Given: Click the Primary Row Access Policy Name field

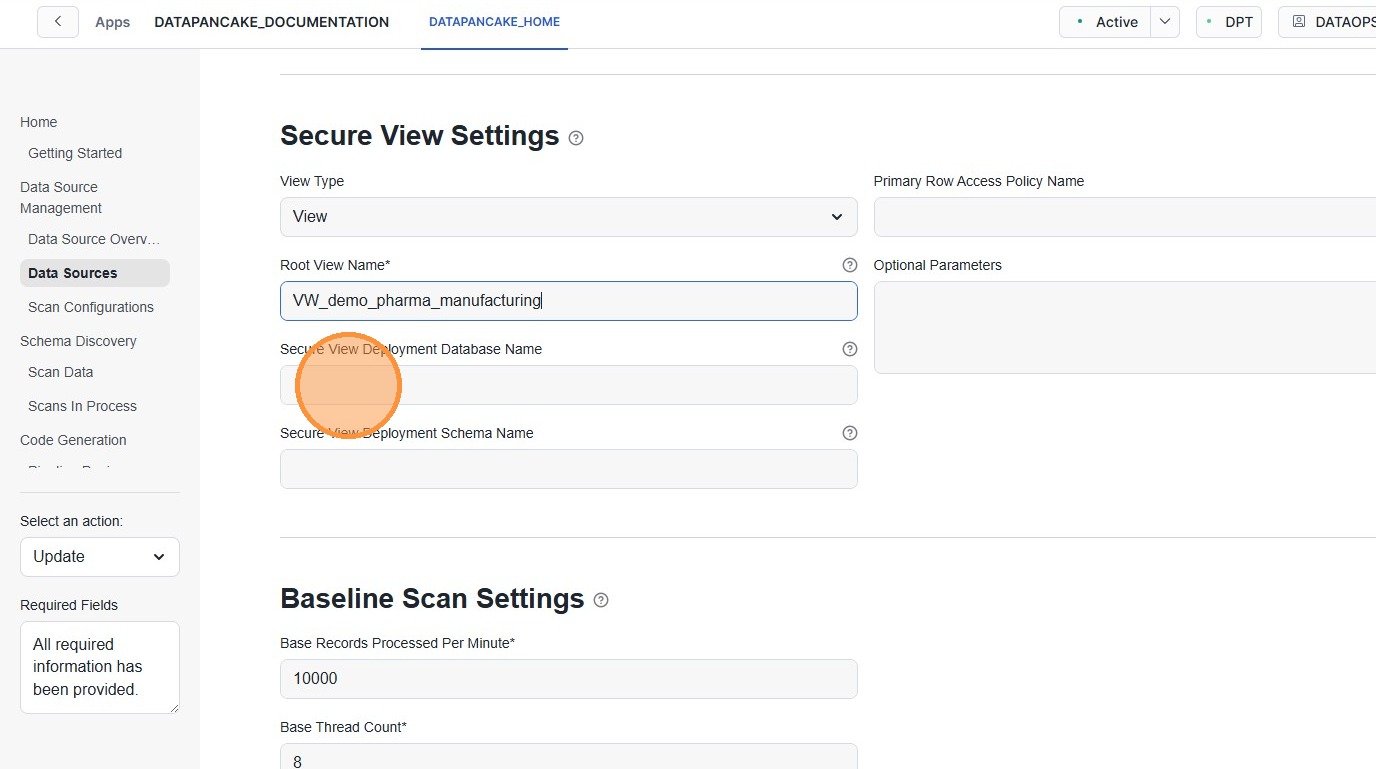Looking at the screenshot, I should coord(1124,217).
